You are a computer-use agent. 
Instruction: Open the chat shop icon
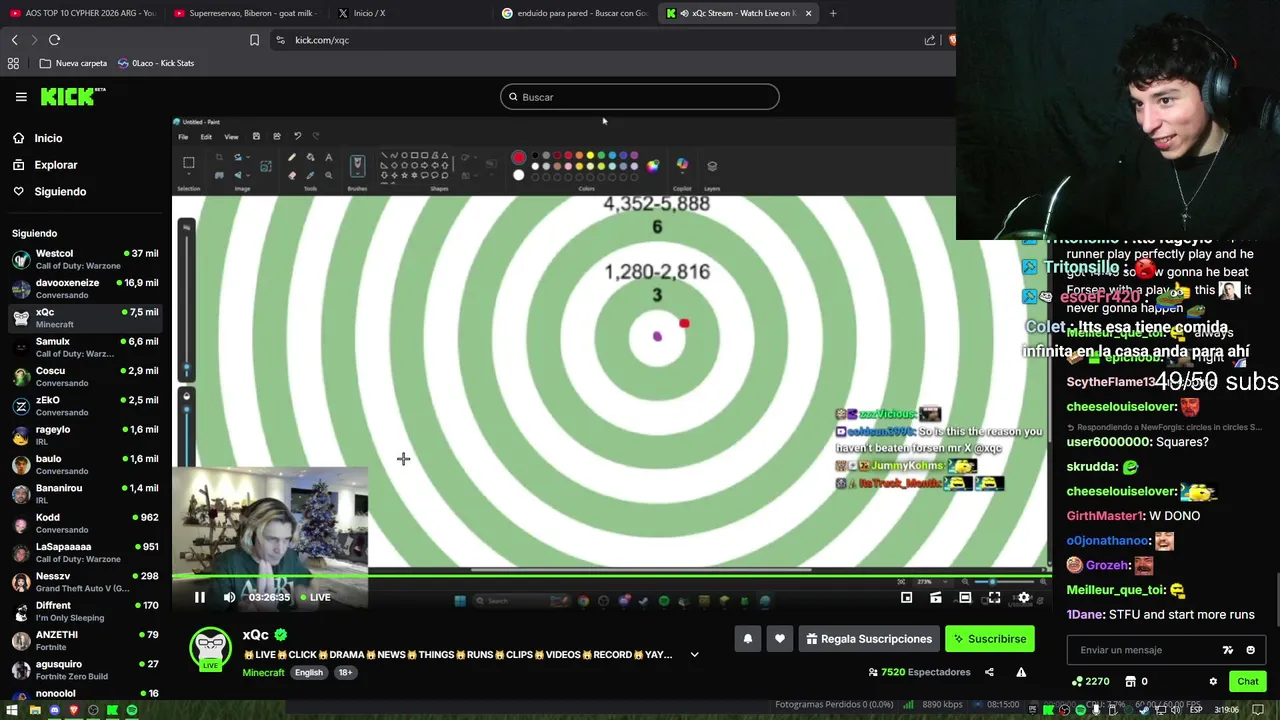pyautogui.click(x=1130, y=682)
